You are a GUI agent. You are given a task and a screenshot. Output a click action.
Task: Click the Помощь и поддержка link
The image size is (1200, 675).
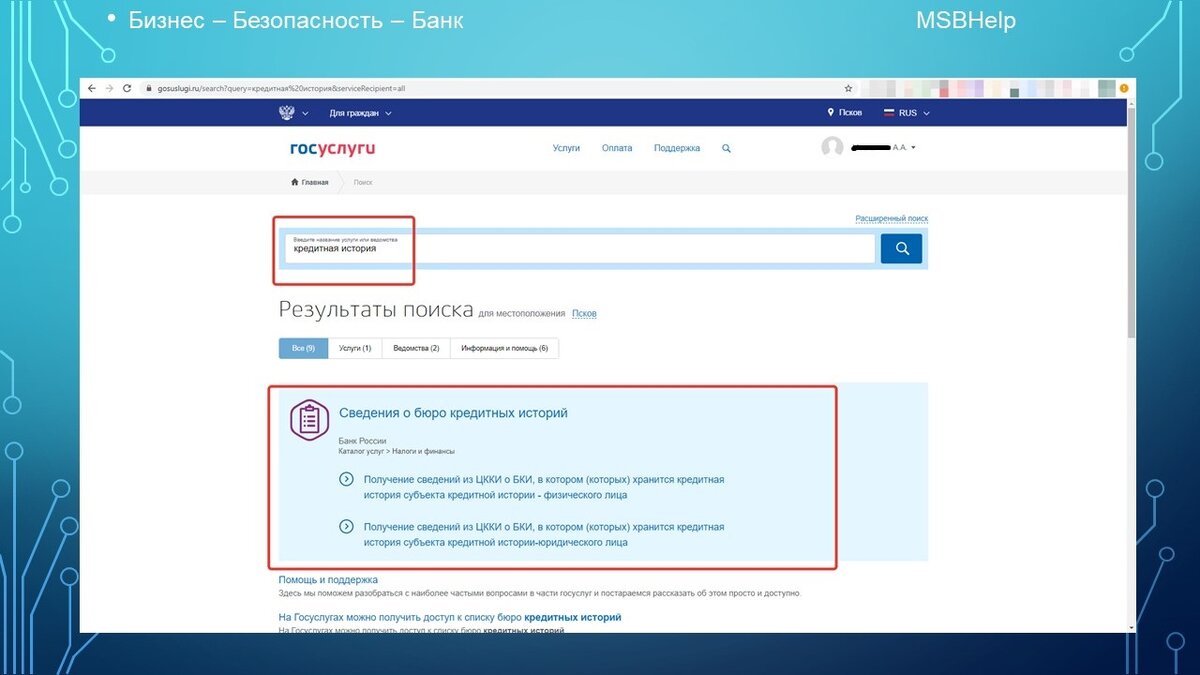click(x=327, y=579)
